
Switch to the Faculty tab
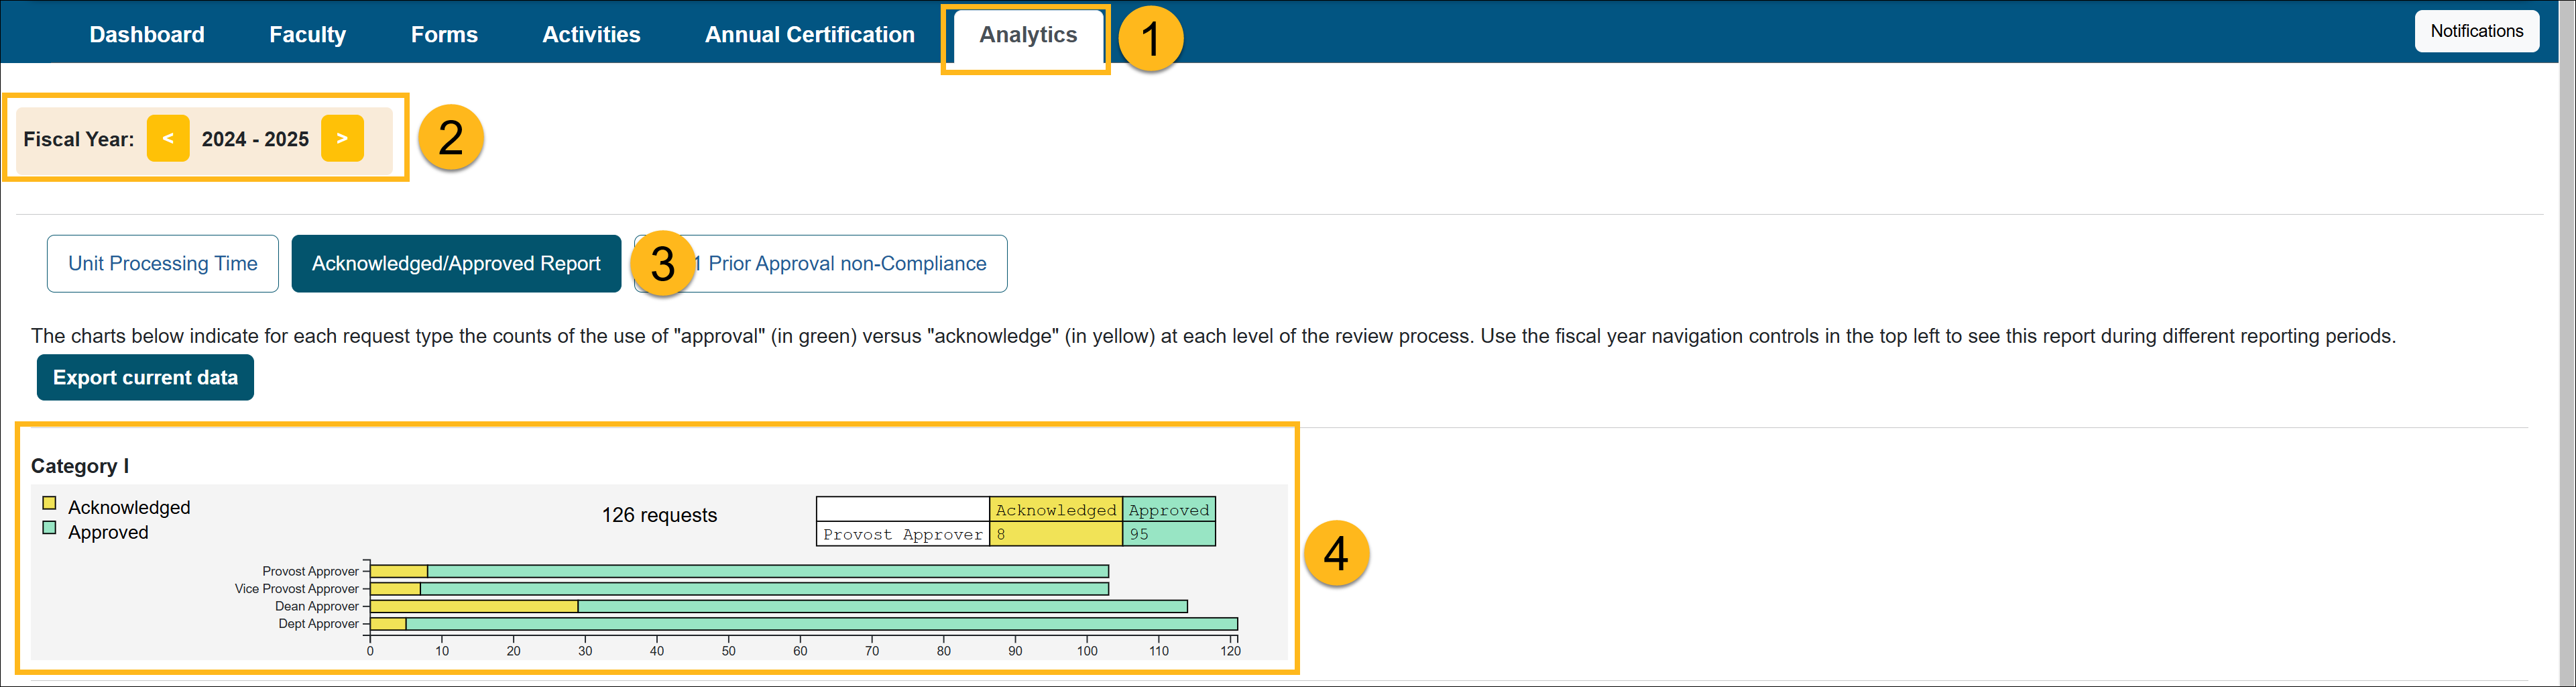[307, 34]
